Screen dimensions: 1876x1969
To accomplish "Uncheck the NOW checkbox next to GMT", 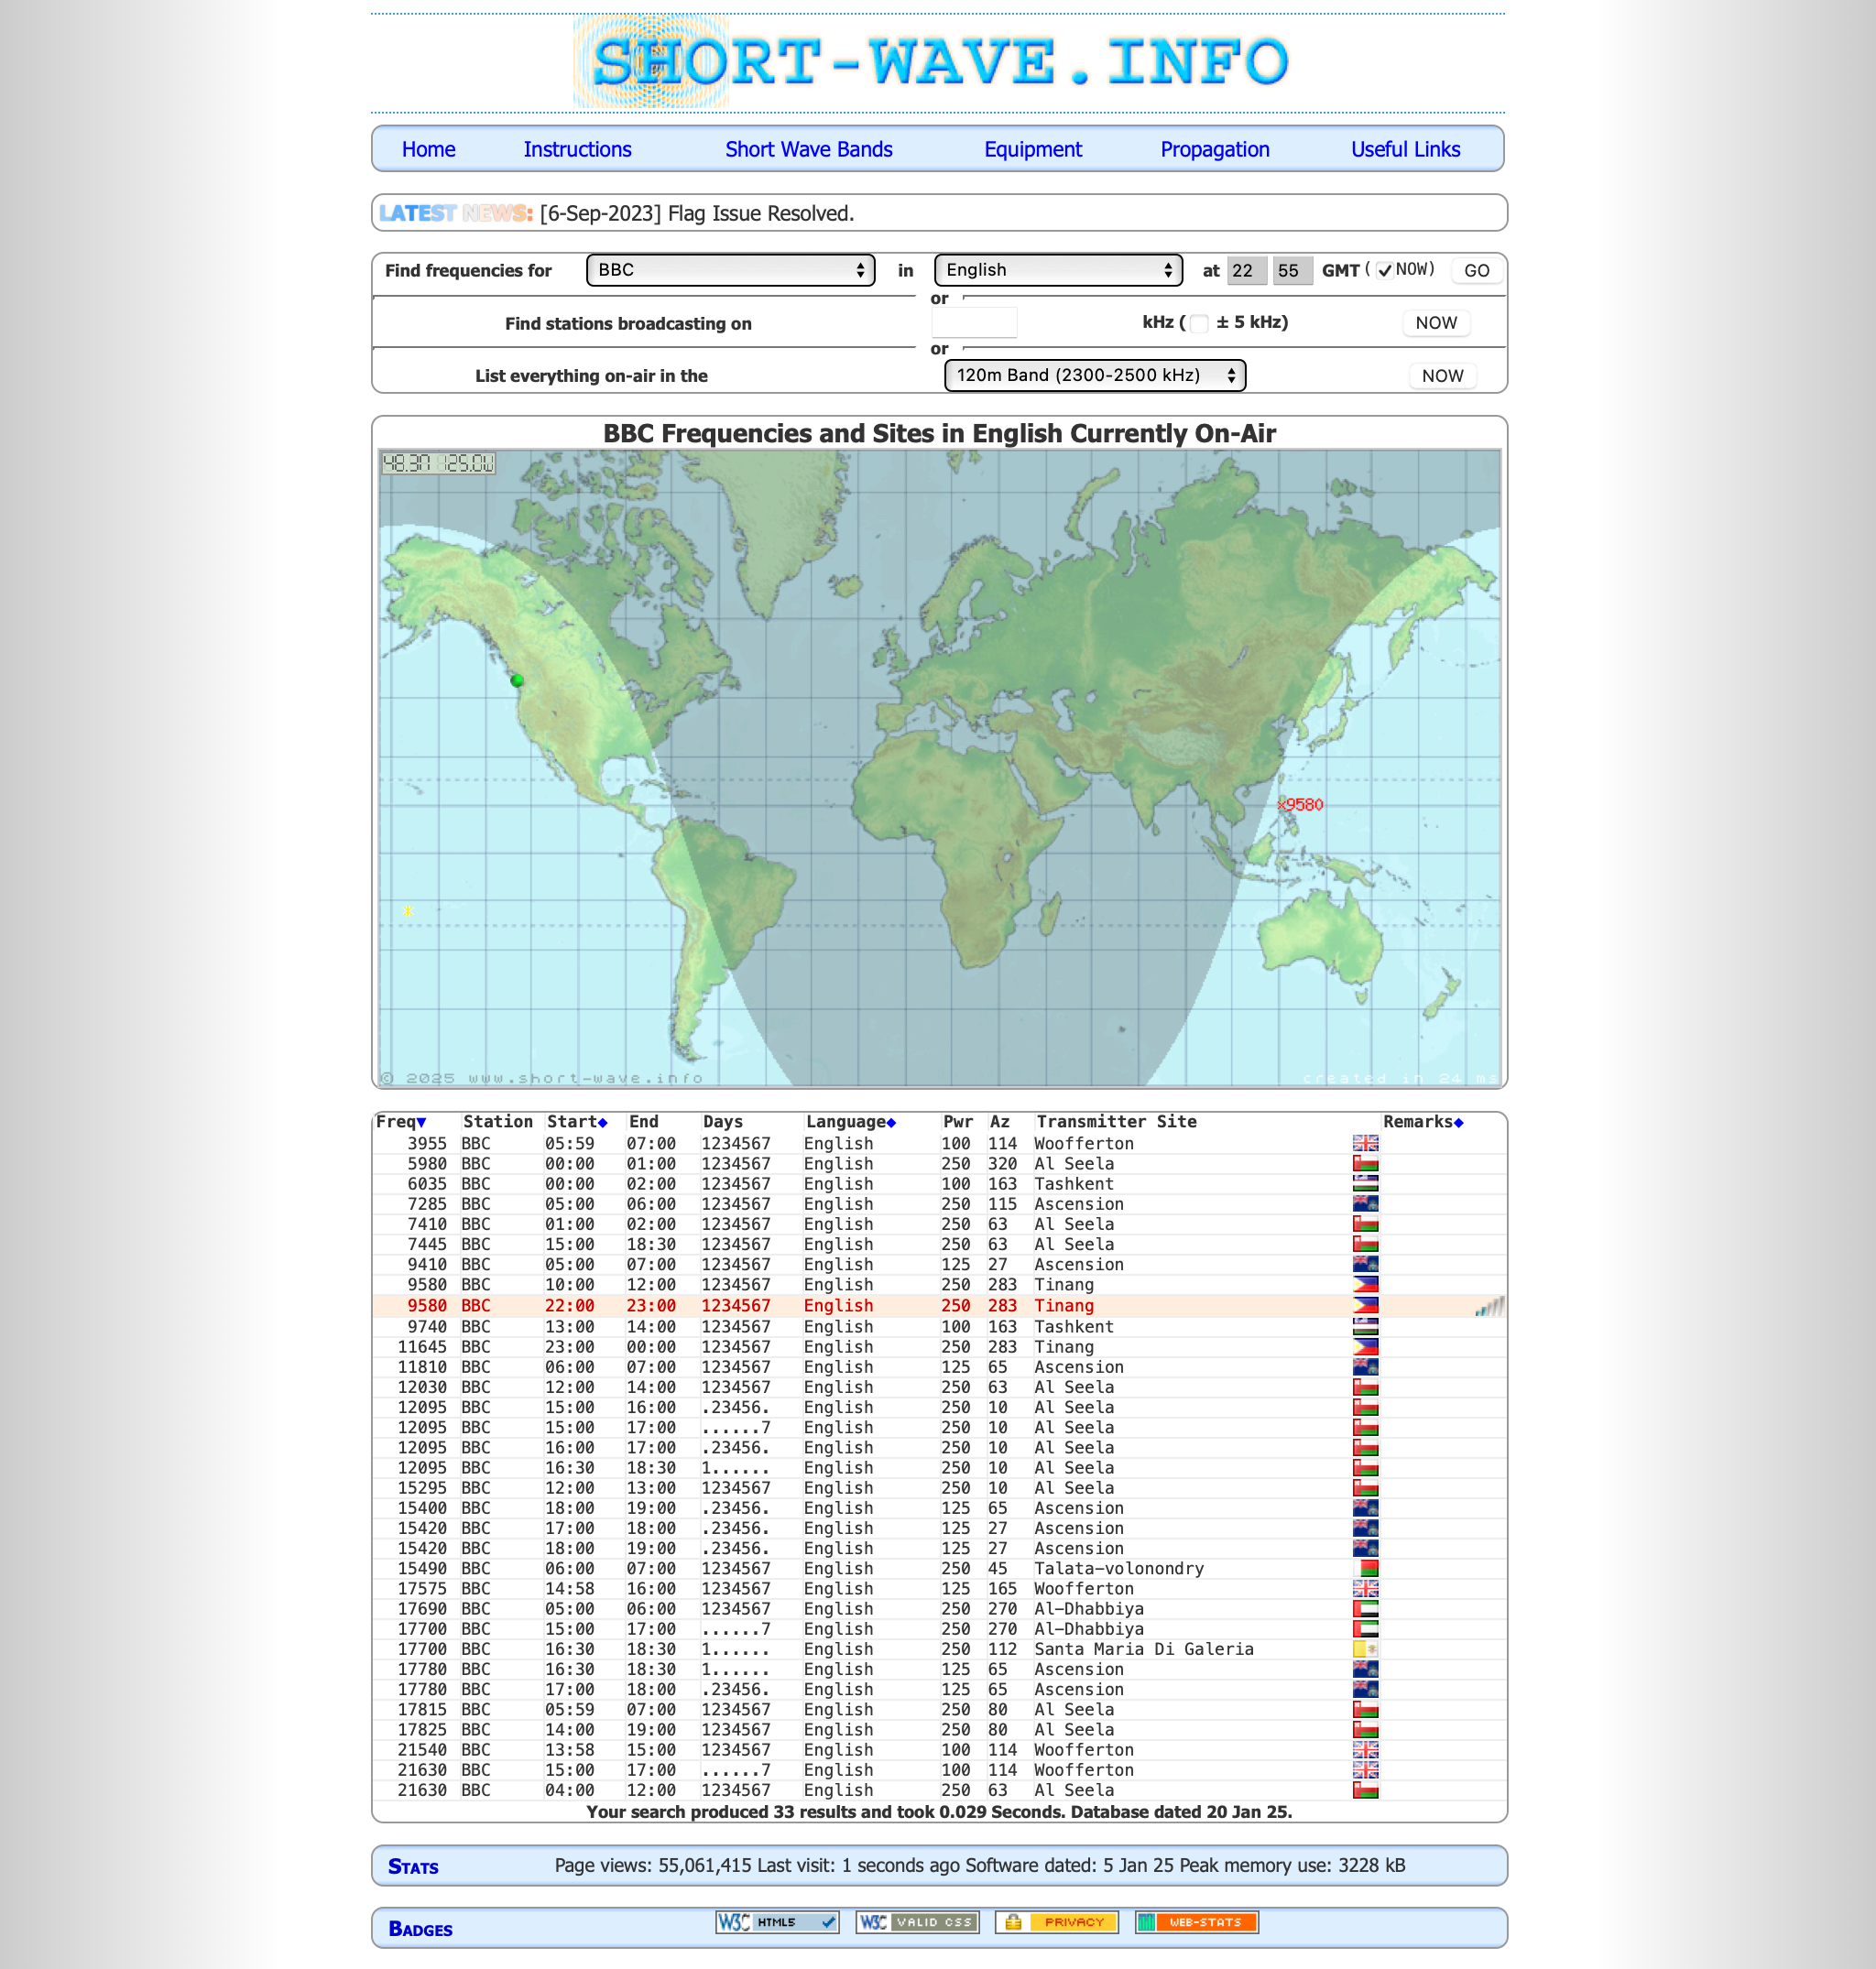I will (x=1384, y=269).
